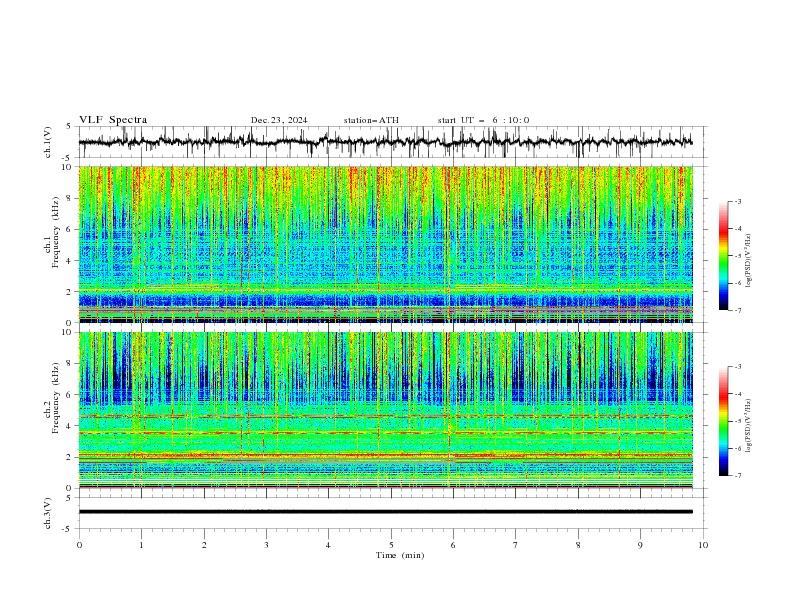Click the "-3" tick on upper color bar
792x612 pixels.
pos(737,201)
